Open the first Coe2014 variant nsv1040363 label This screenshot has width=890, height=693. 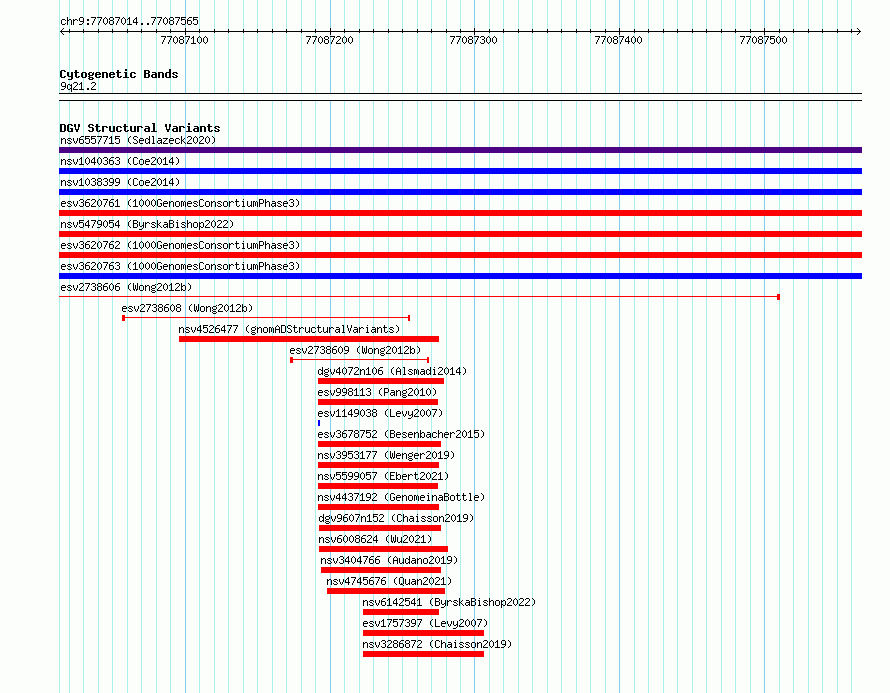(120, 161)
